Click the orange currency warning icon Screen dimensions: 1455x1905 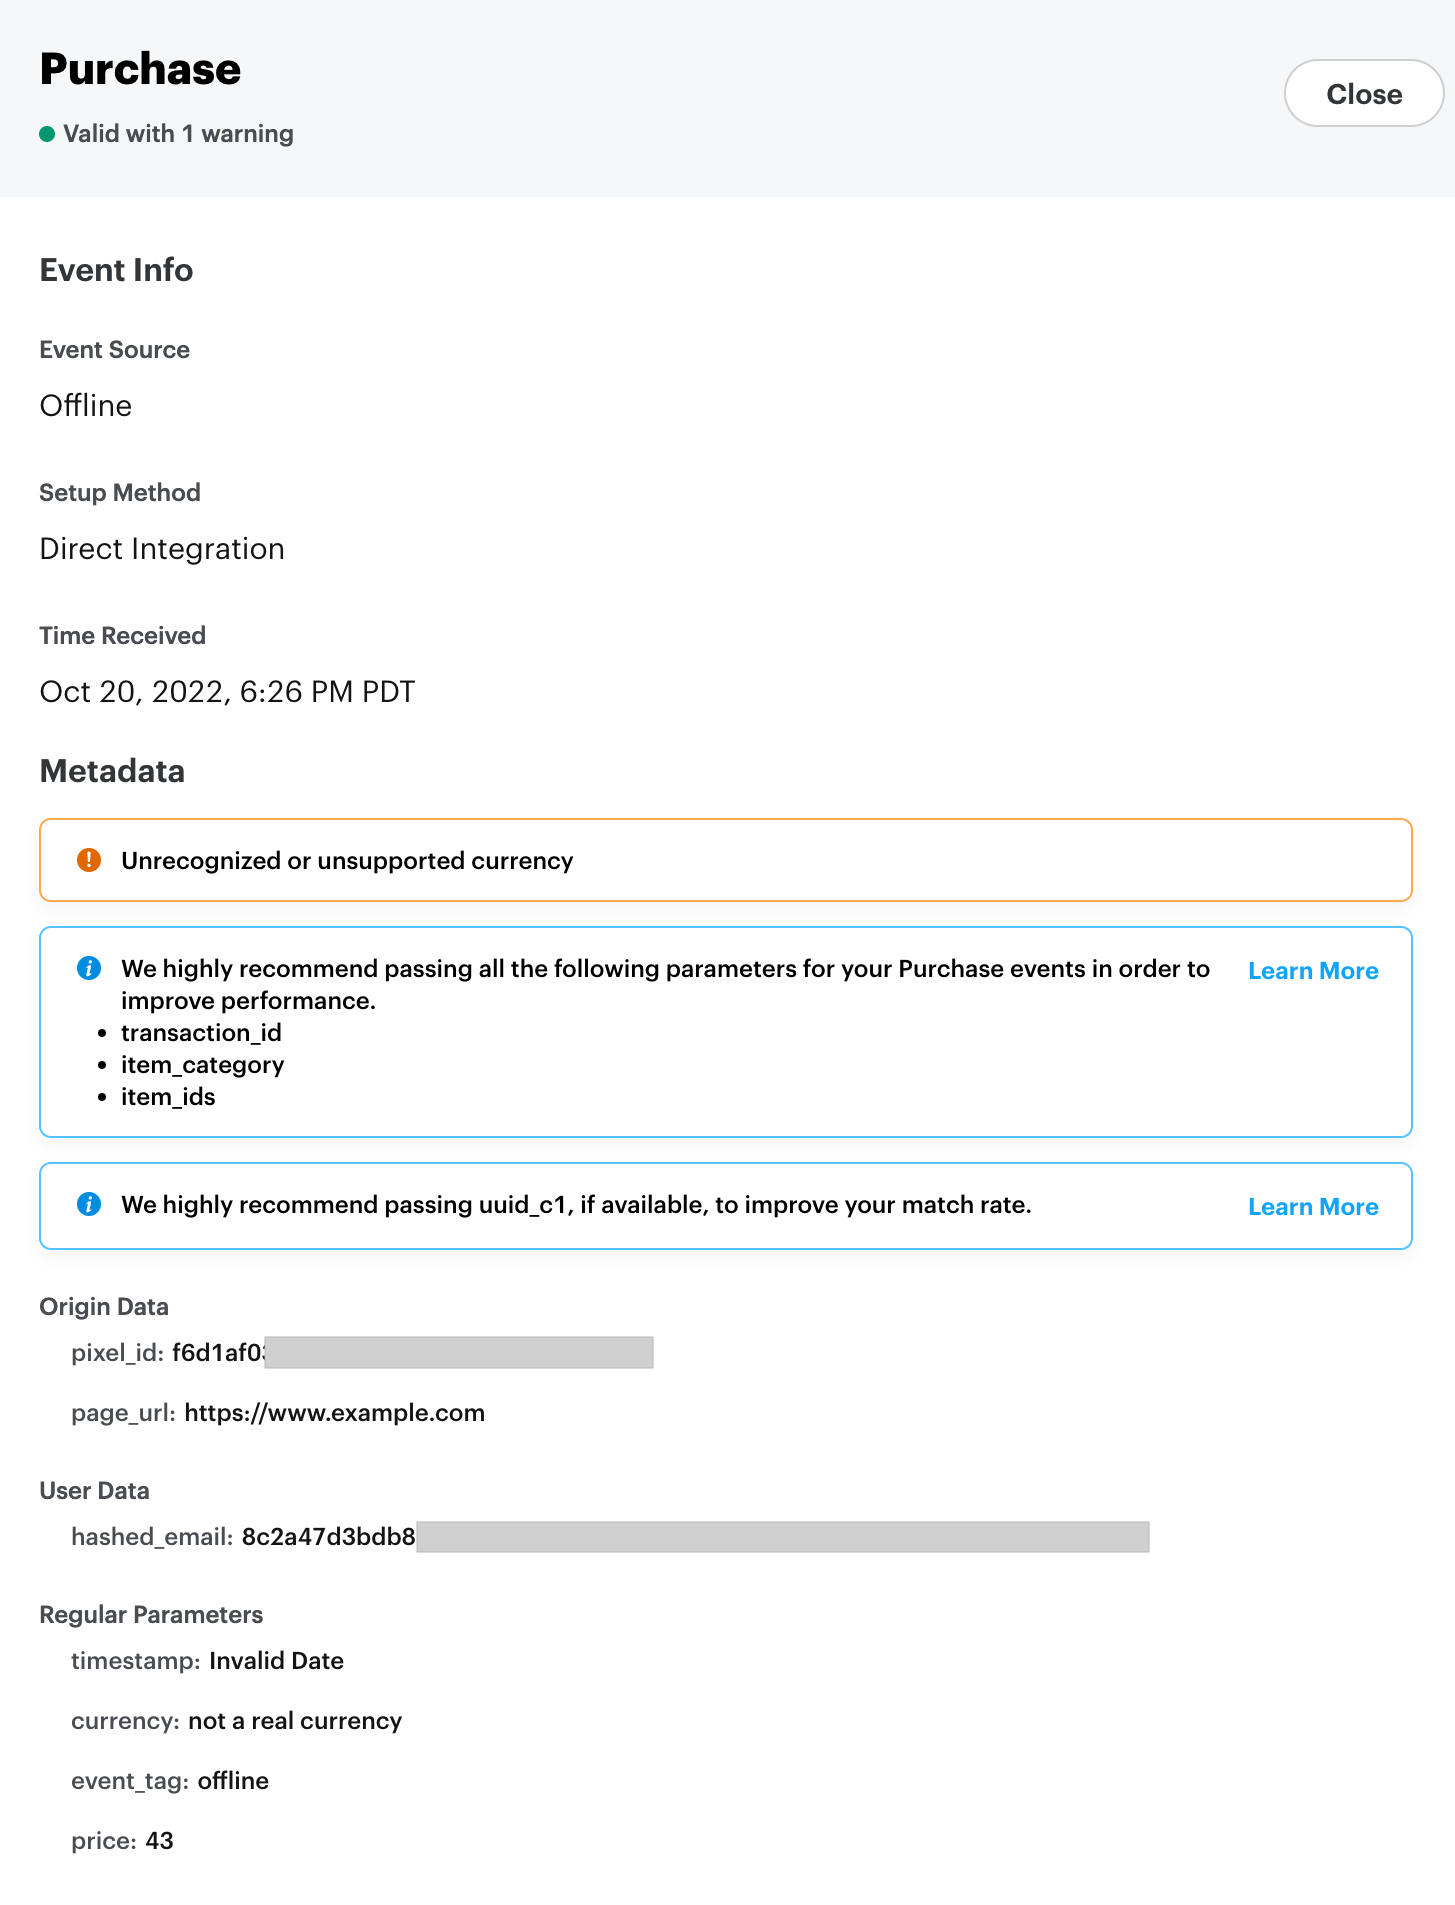[89, 860]
